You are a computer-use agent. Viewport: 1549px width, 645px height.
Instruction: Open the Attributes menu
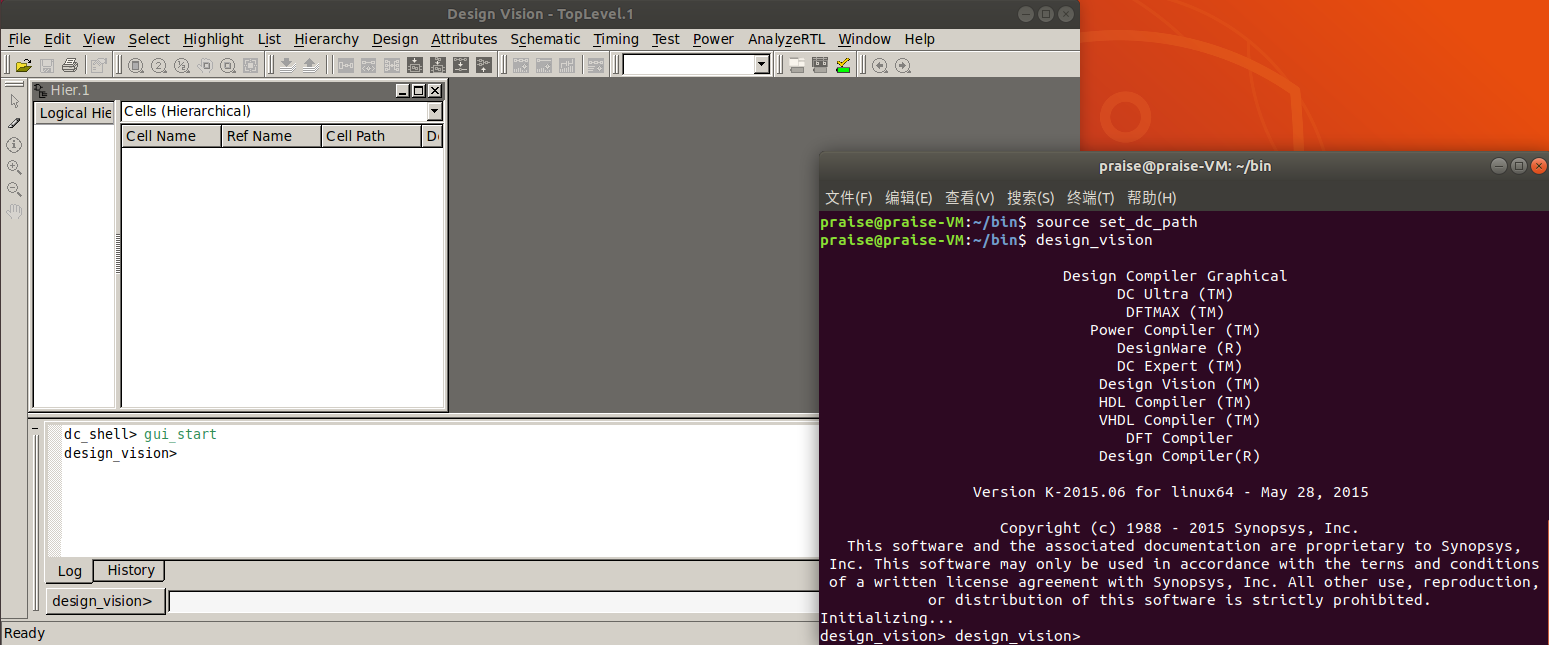tap(464, 39)
